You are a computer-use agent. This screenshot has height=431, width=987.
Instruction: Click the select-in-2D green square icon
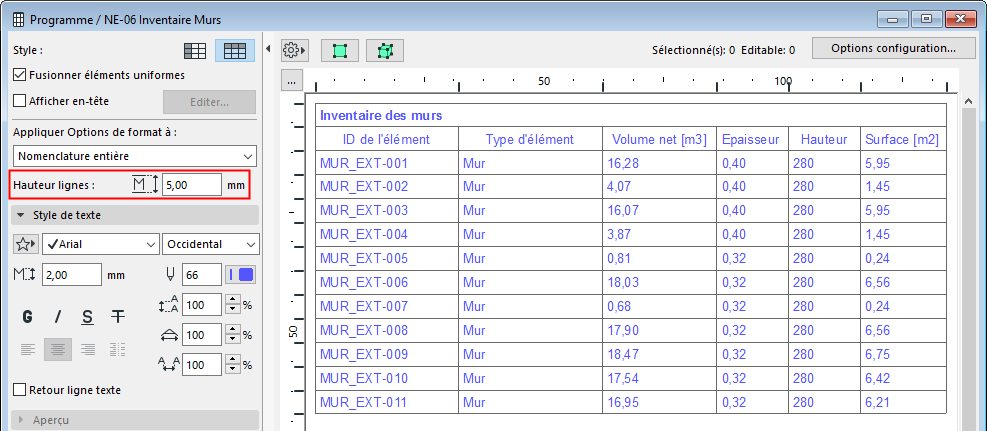click(x=340, y=51)
